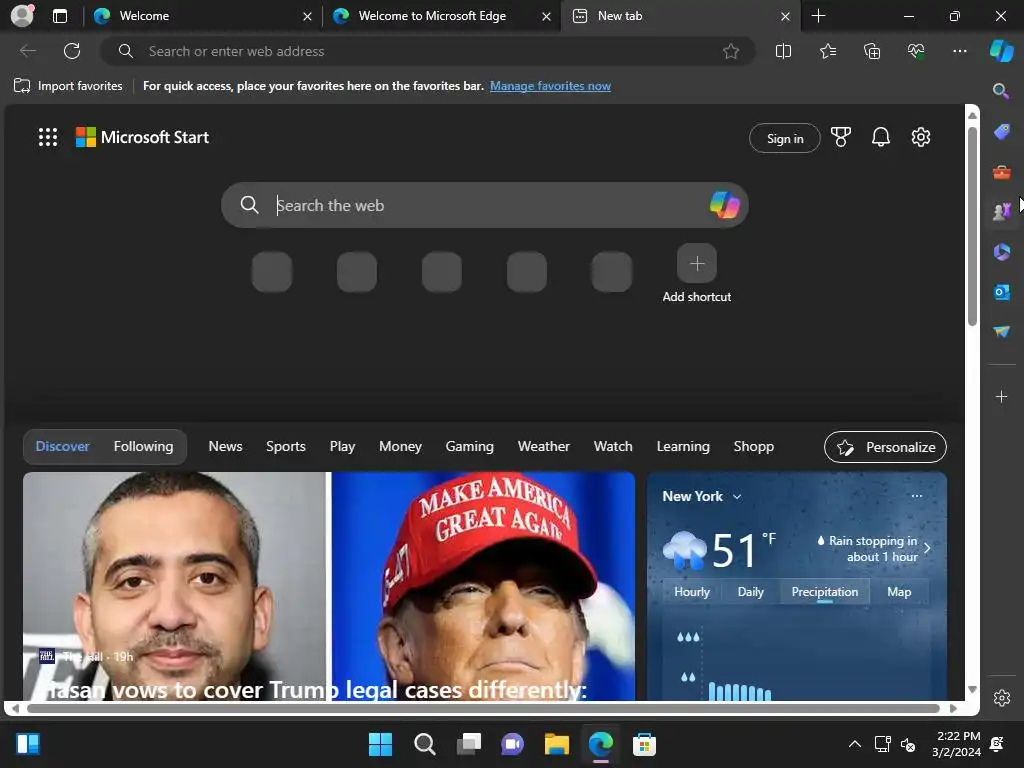Open sidebar Search icon
This screenshot has height=768, width=1024.
[x=1001, y=91]
